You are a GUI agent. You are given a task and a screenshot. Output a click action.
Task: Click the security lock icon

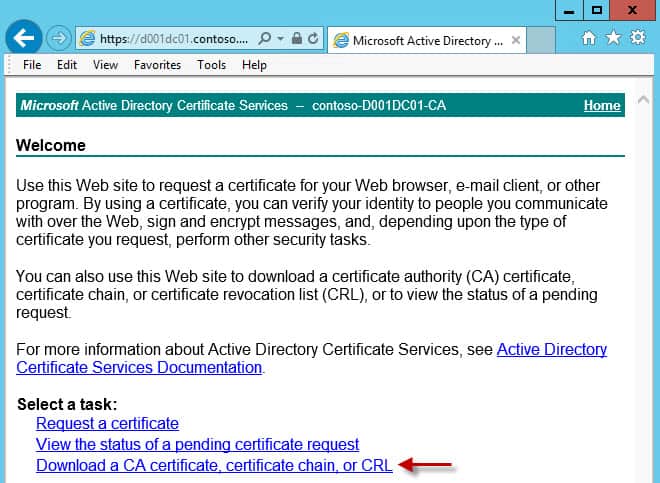[297, 38]
